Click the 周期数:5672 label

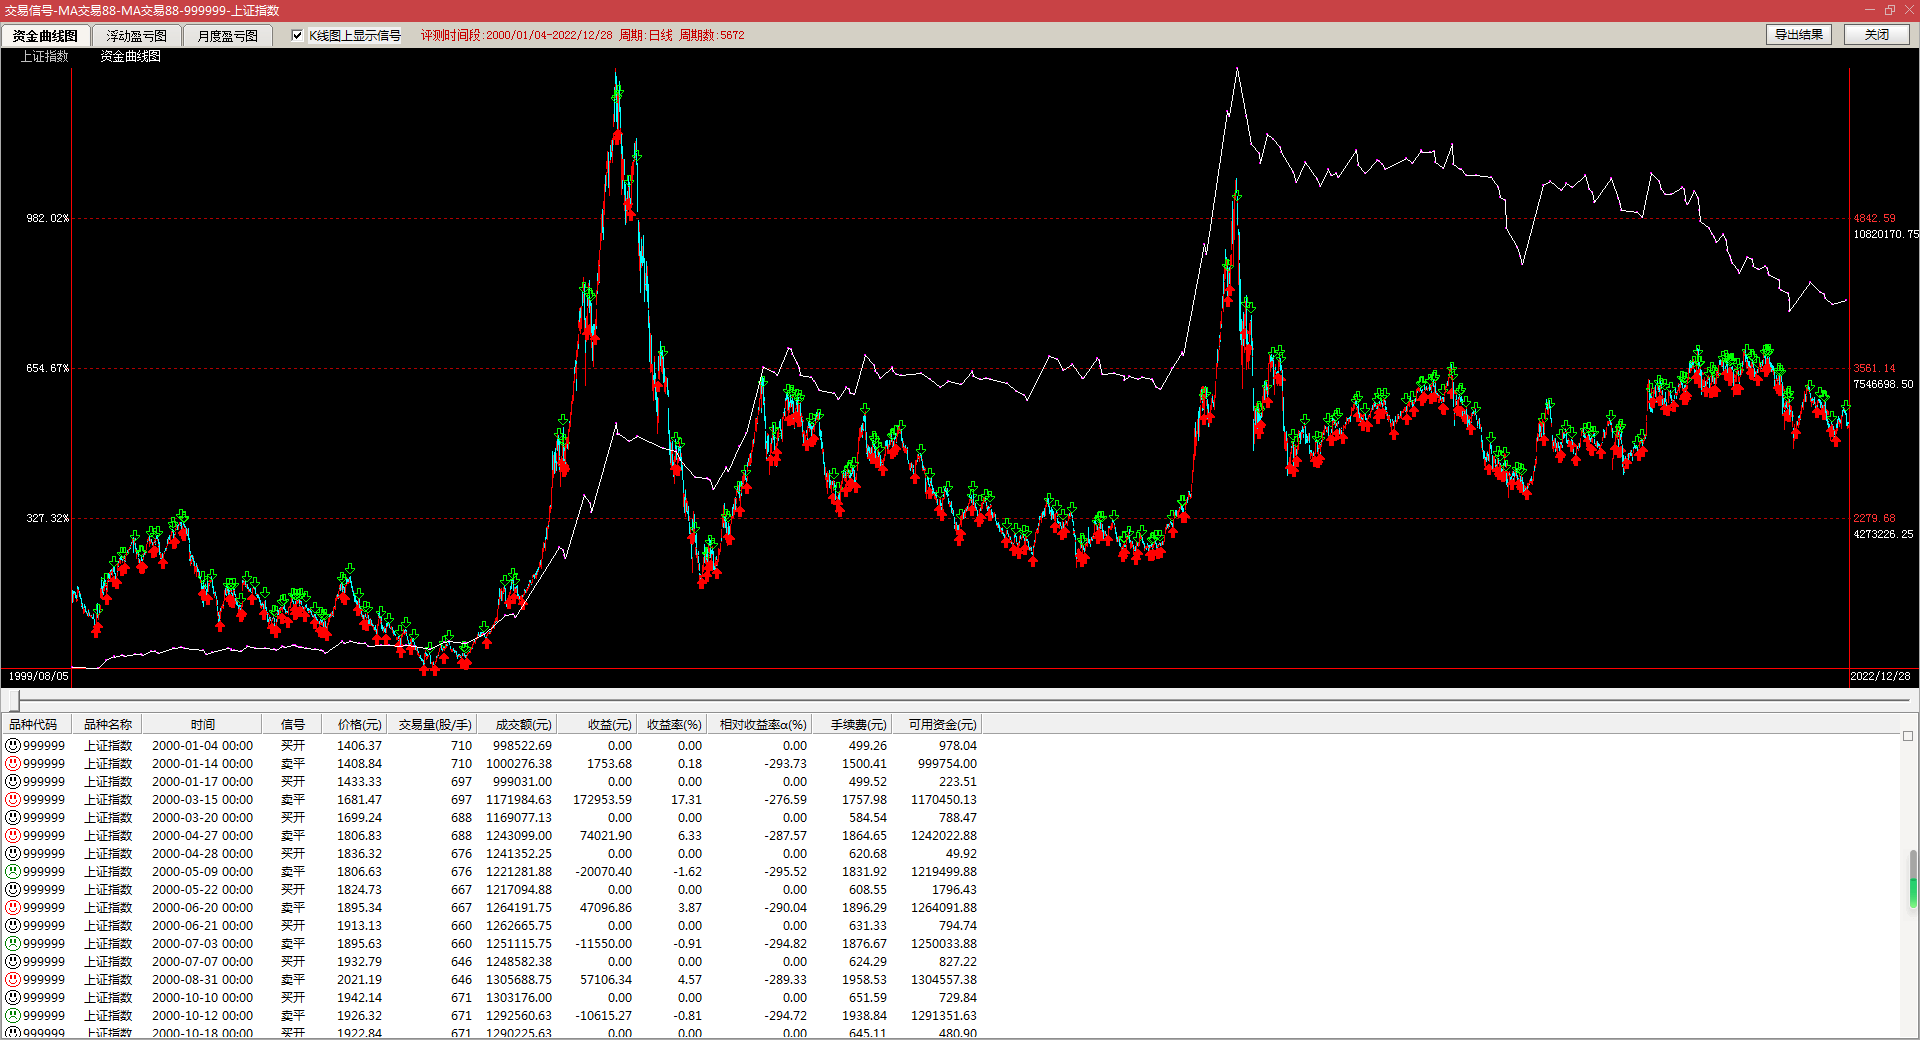point(712,35)
